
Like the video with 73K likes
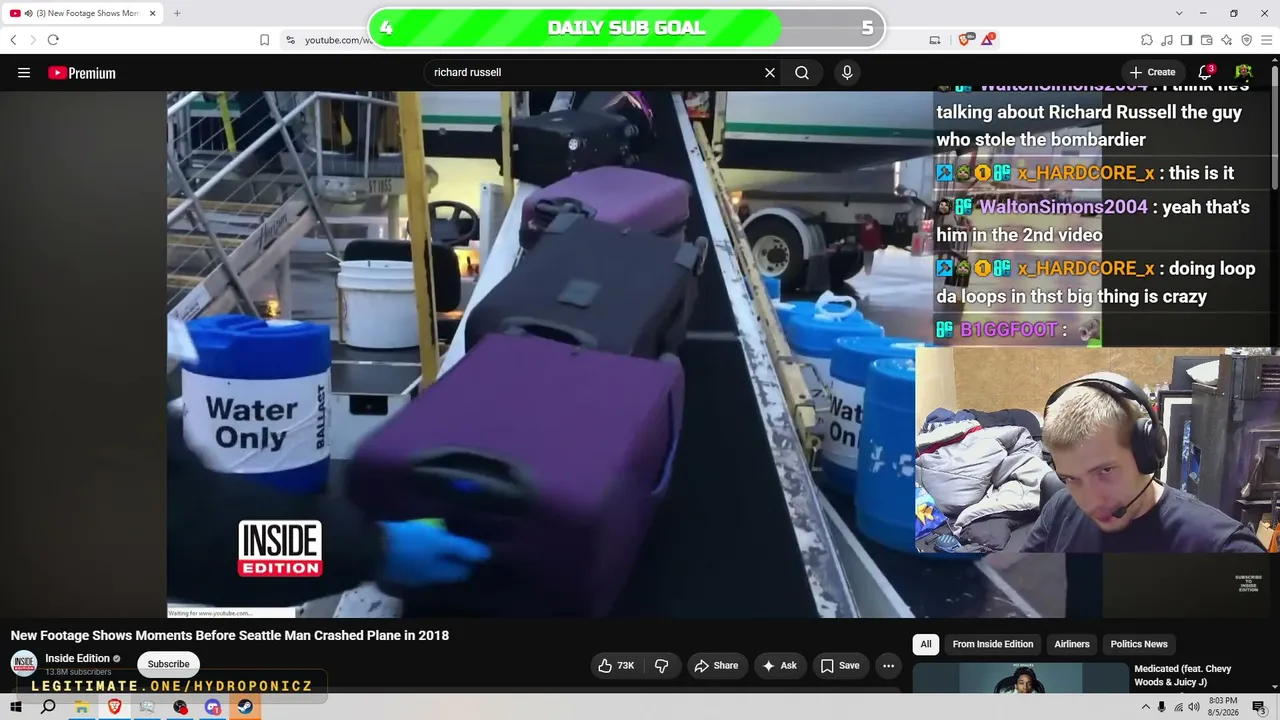616,665
